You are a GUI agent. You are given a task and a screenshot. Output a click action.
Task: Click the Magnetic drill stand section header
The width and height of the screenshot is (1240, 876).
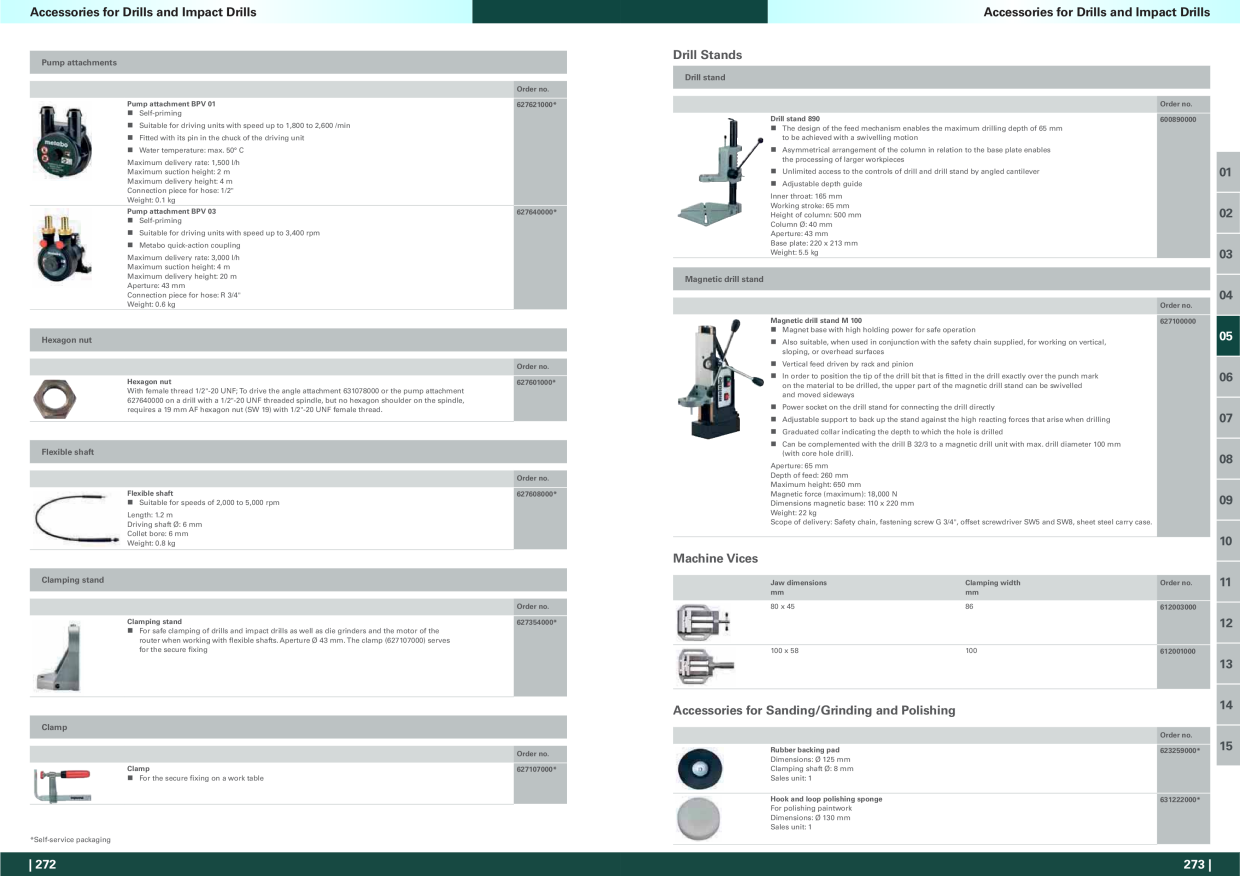click(x=941, y=279)
